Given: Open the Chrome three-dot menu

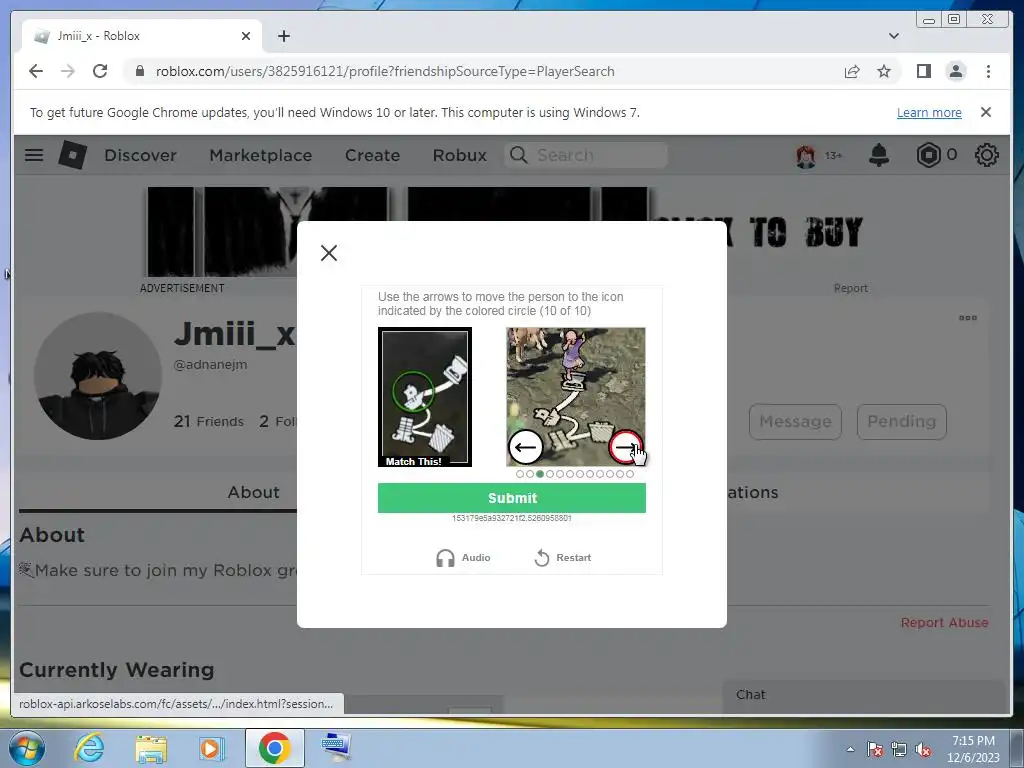Looking at the screenshot, I should coord(988,71).
